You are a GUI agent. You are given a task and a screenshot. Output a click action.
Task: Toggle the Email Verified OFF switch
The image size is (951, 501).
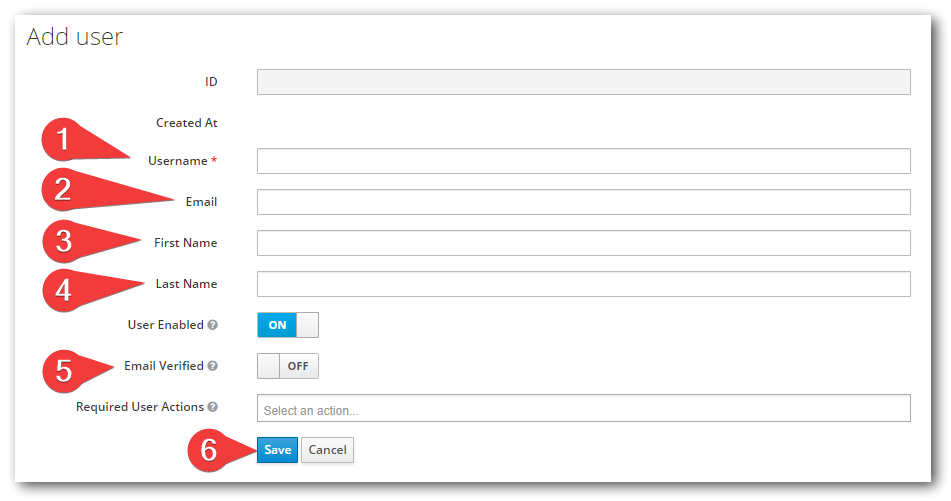coord(287,366)
